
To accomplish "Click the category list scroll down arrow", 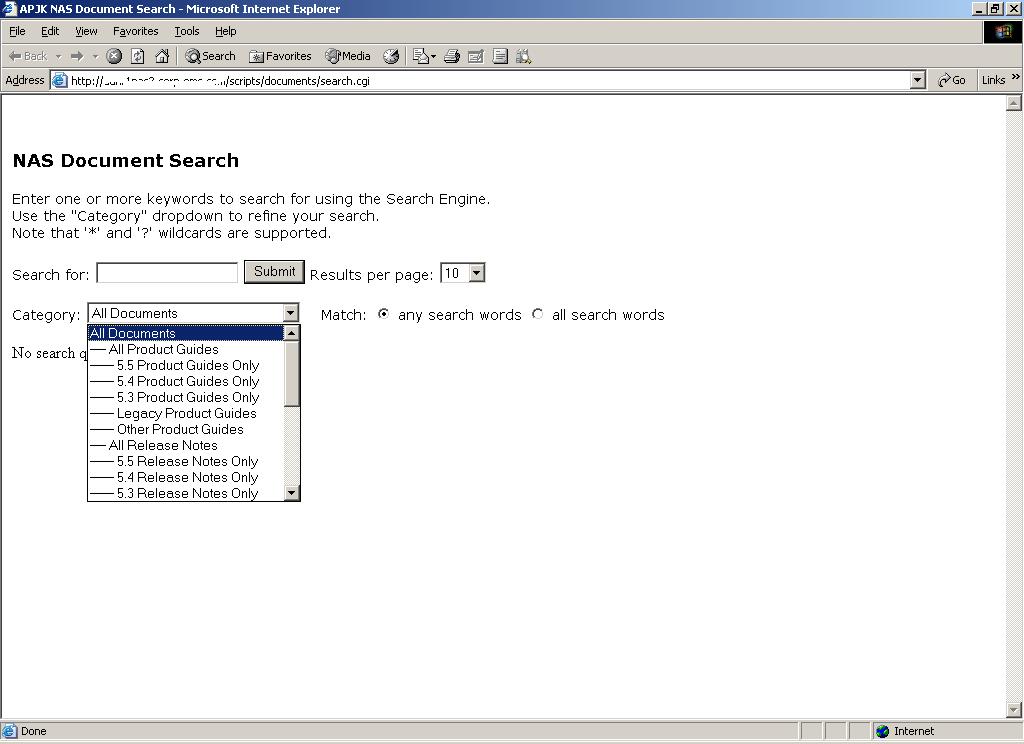I will click(x=292, y=493).
